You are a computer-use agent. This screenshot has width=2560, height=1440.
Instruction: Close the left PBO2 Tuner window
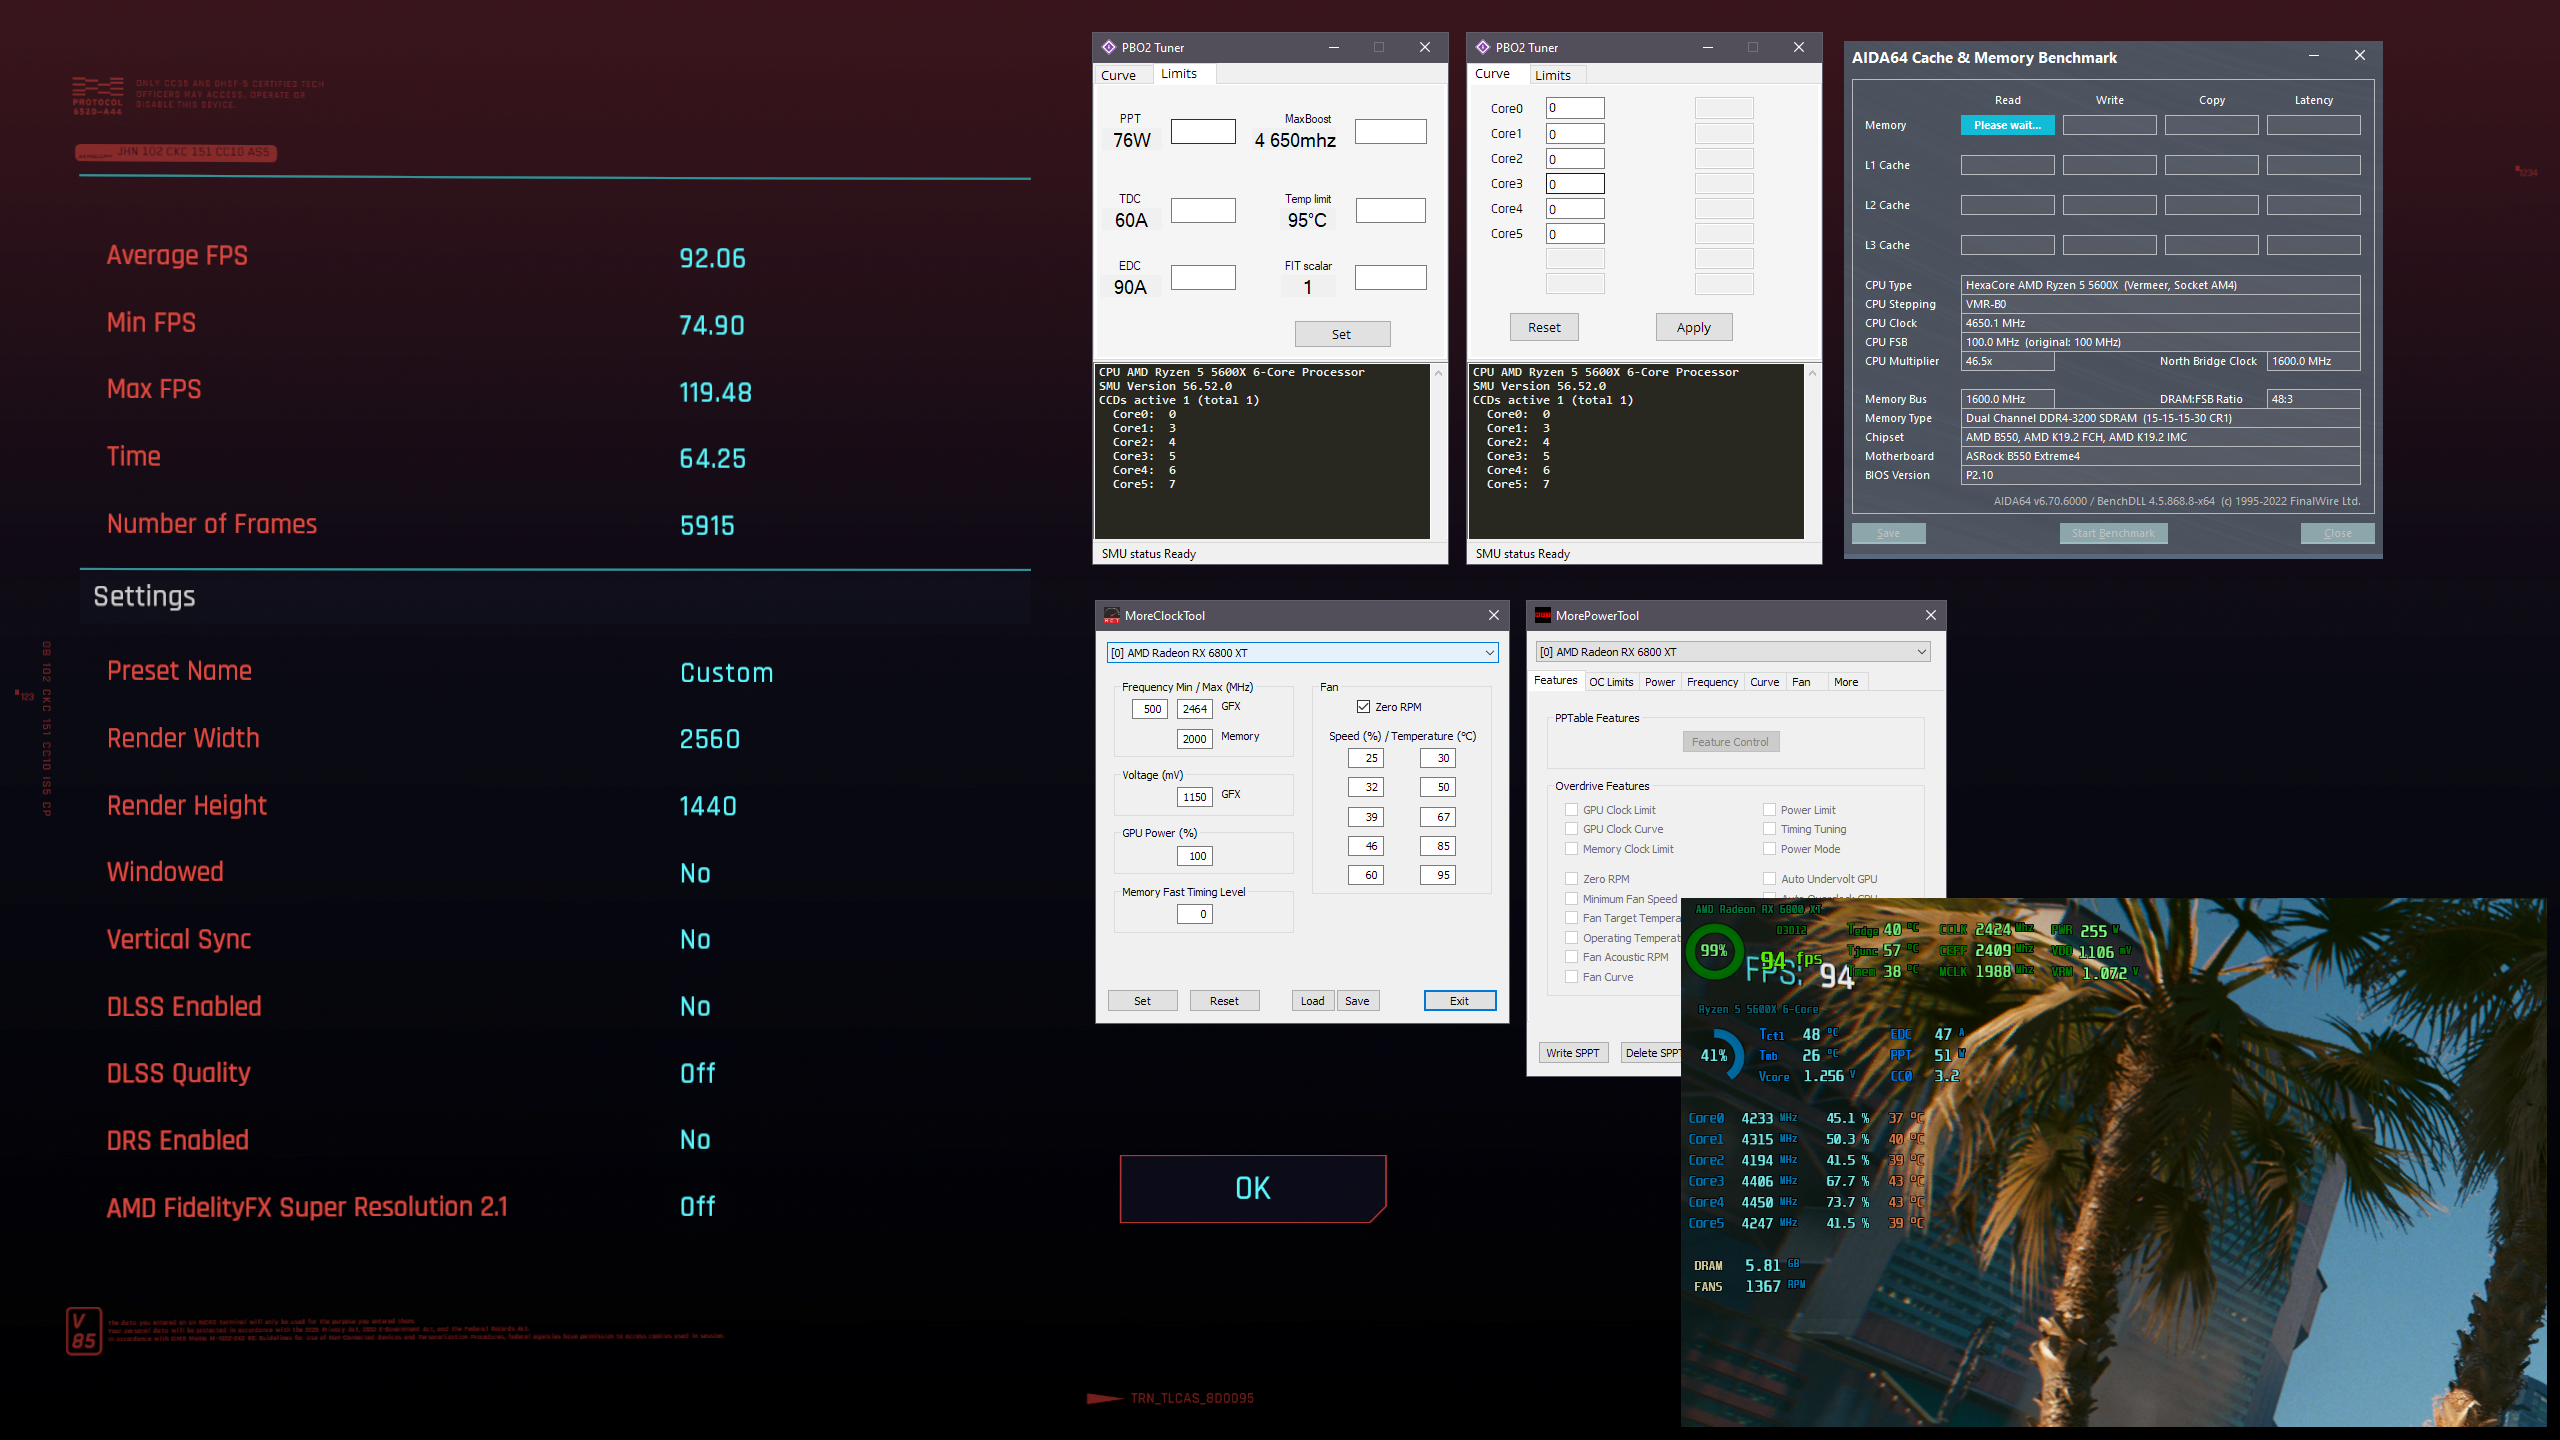(x=1424, y=47)
